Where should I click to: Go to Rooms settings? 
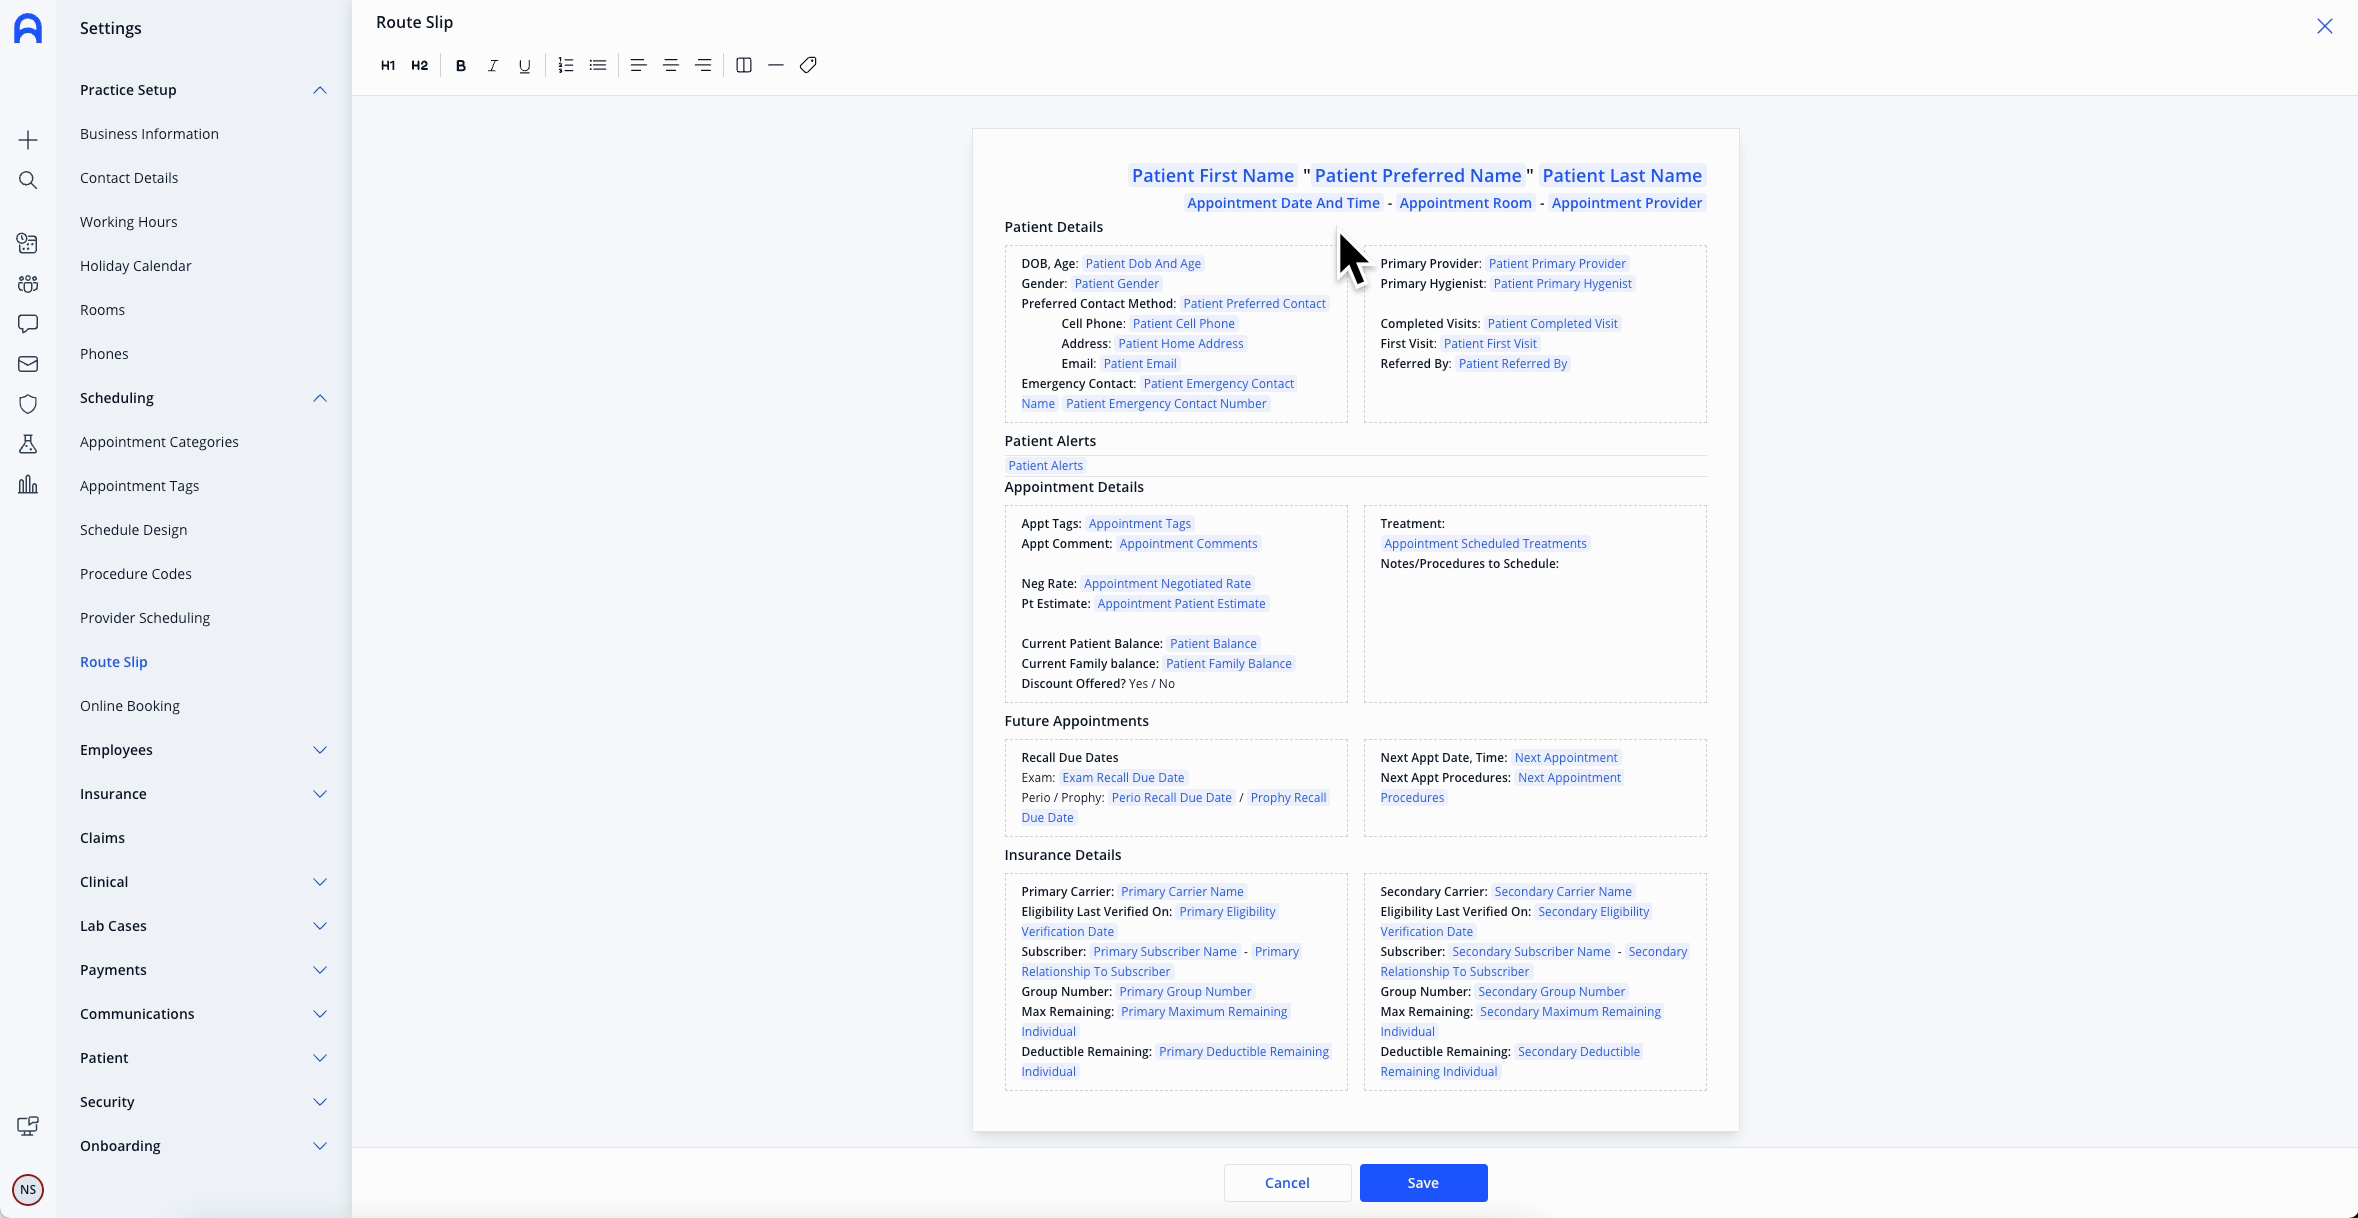(x=102, y=310)
